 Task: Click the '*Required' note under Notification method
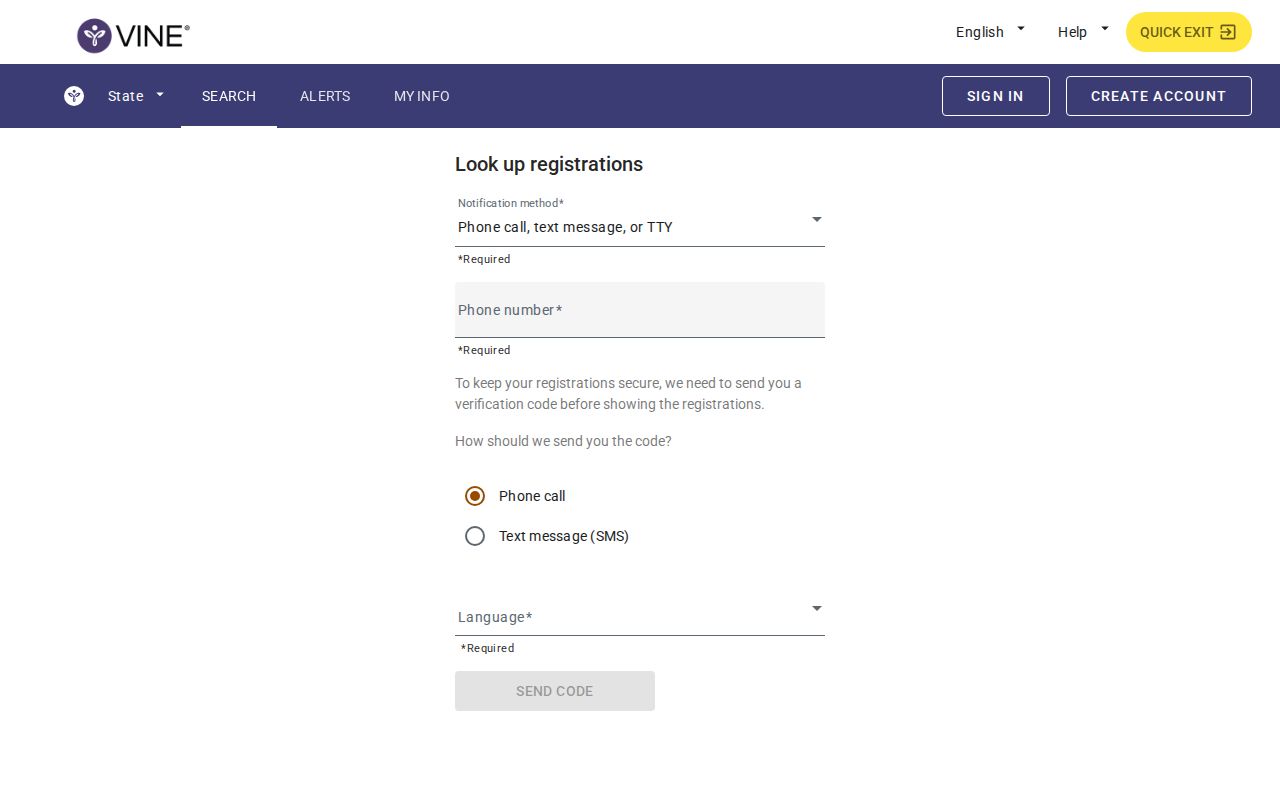coord(484,259)
